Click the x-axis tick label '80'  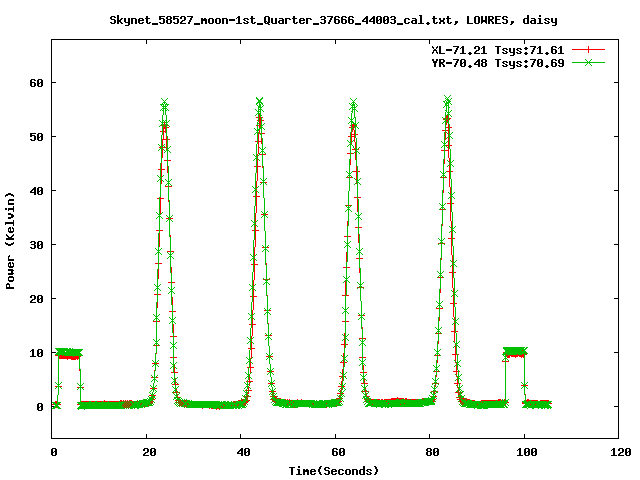pyautogui.click(x=432, y=452)
